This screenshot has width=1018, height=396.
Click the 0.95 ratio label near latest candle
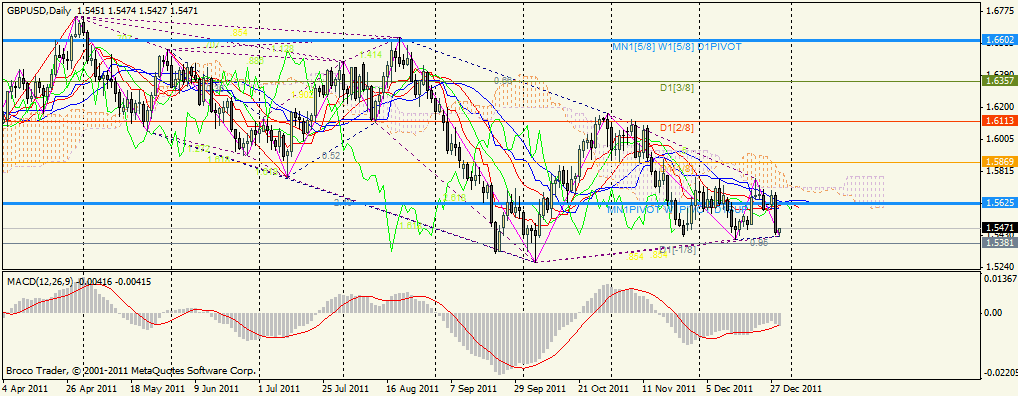759,242
